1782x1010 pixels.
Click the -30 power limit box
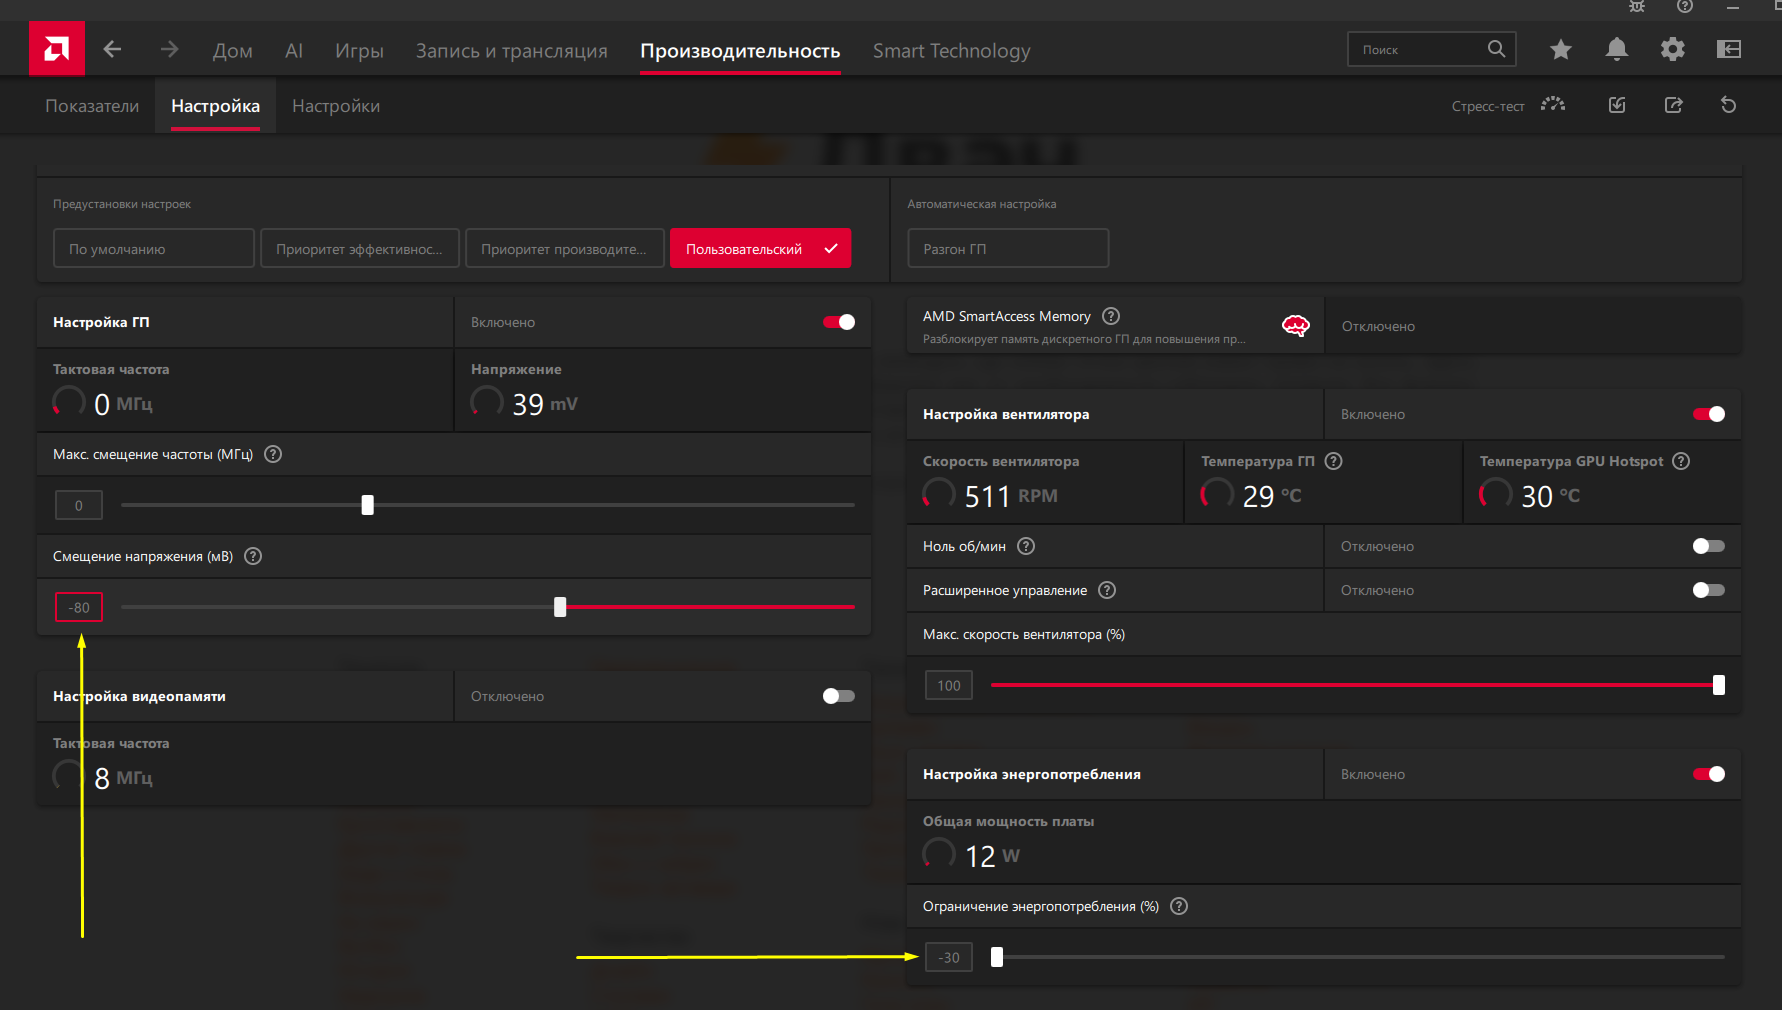point(949,957)
